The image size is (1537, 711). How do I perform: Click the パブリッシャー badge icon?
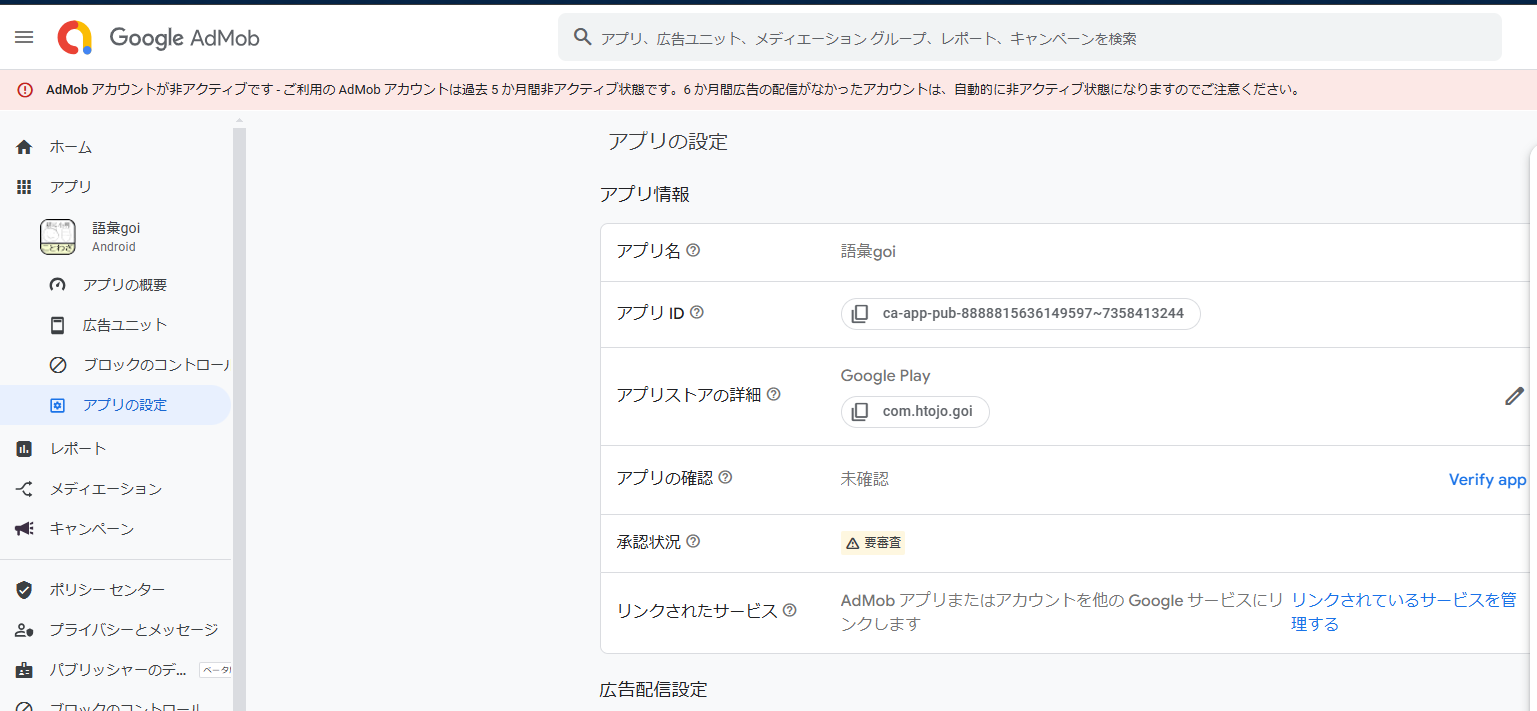[x=25, y=670]
